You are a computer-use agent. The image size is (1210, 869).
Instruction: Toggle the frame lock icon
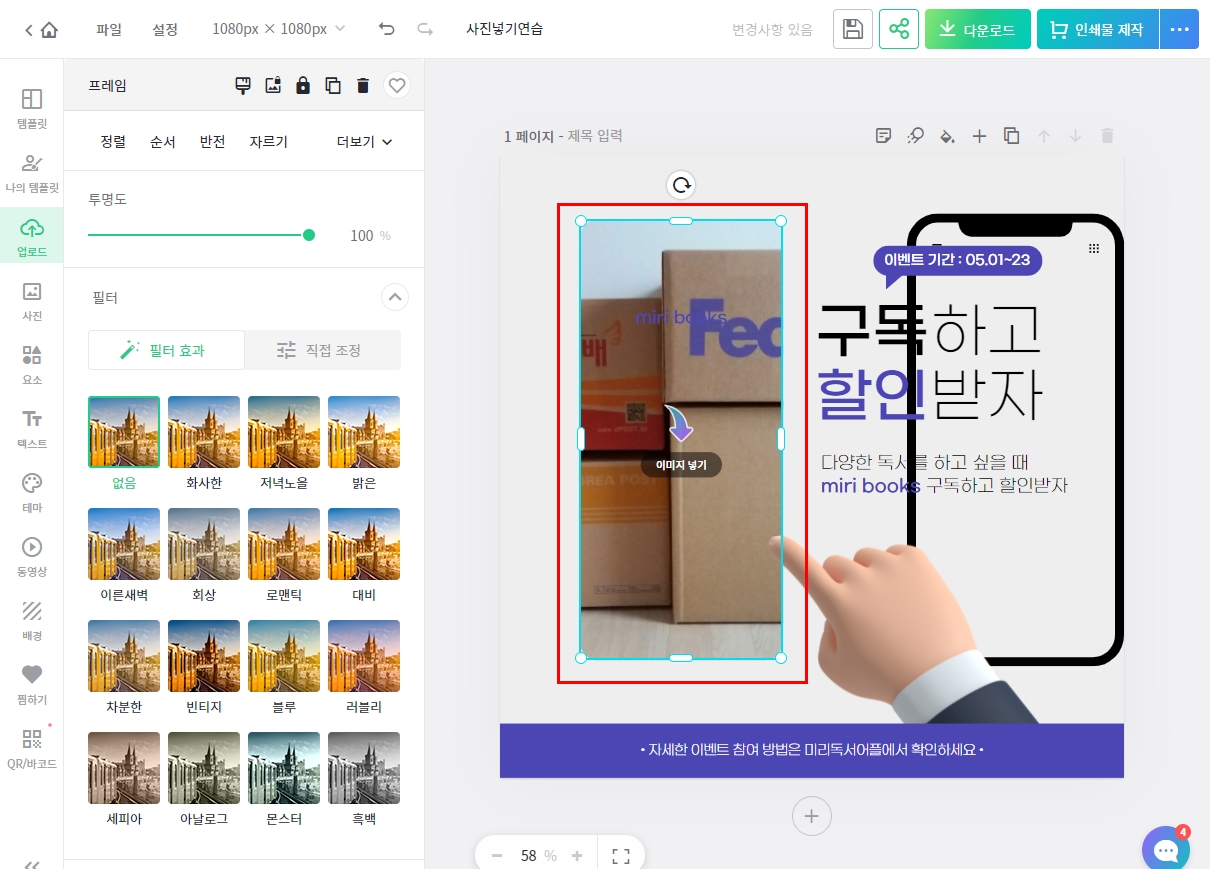pos(303,85)
